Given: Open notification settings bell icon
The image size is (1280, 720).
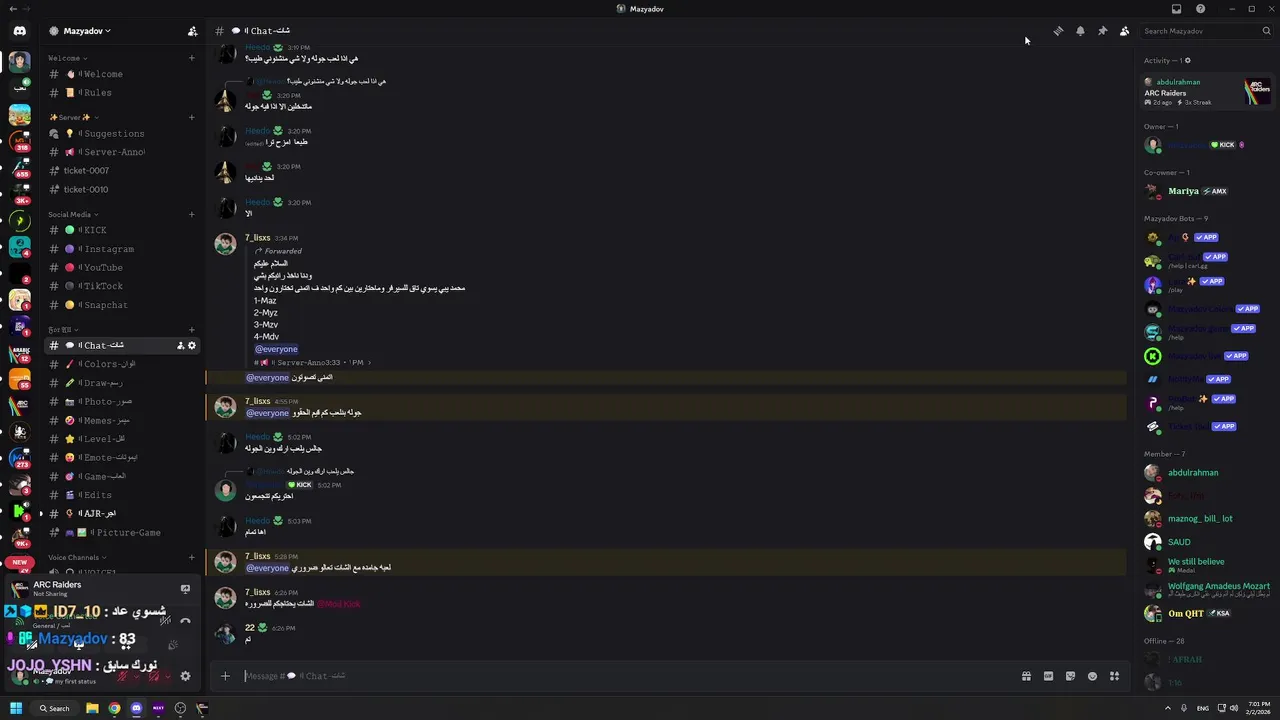Looking at the screenshot, I should (x=1080, y=31).
